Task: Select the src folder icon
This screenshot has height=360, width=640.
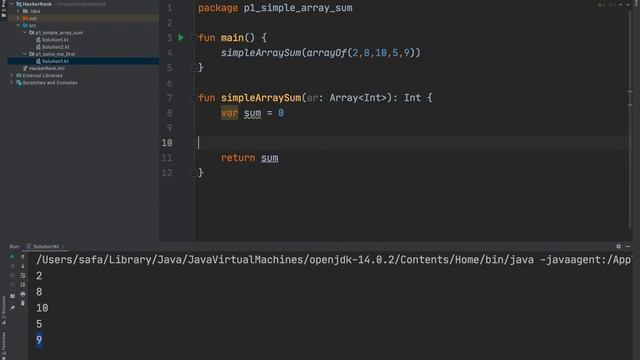Action: (25, 25)
